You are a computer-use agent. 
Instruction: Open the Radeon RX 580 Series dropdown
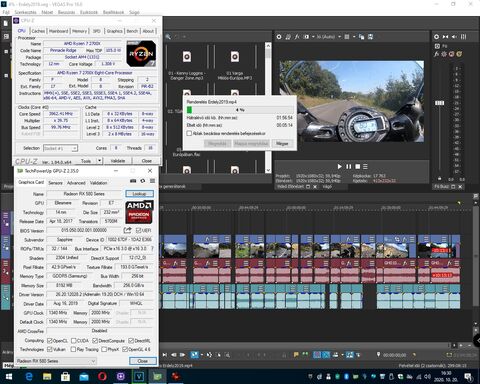click(x=56, y=361)
